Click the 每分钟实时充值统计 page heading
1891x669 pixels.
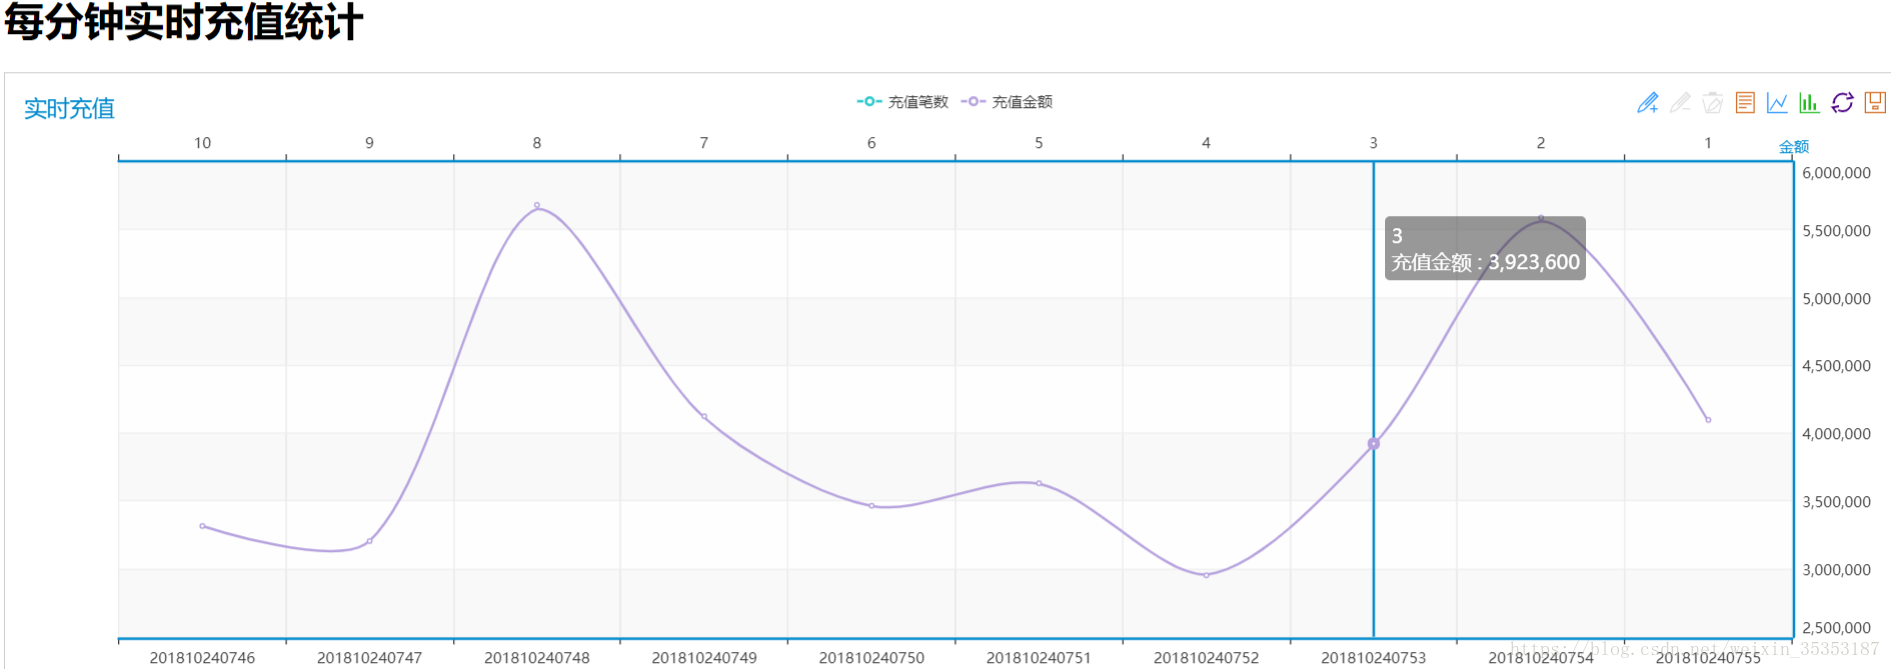tap(183, 22)
